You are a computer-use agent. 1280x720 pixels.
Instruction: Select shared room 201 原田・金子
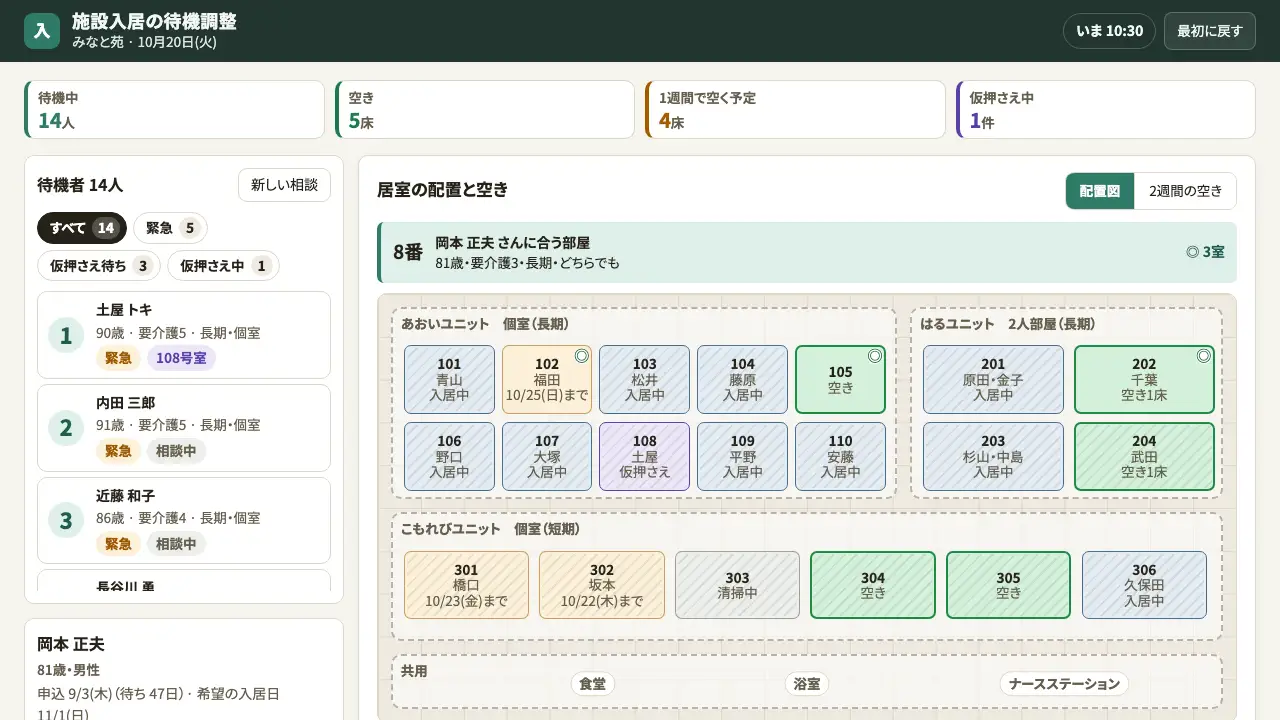pyautogui.click(x=993, y=379)
